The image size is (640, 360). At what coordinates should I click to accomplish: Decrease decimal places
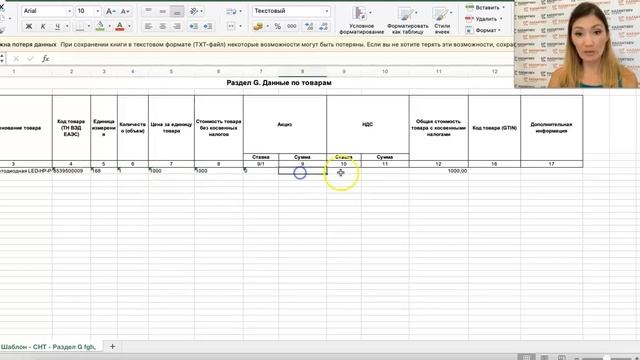324,27
